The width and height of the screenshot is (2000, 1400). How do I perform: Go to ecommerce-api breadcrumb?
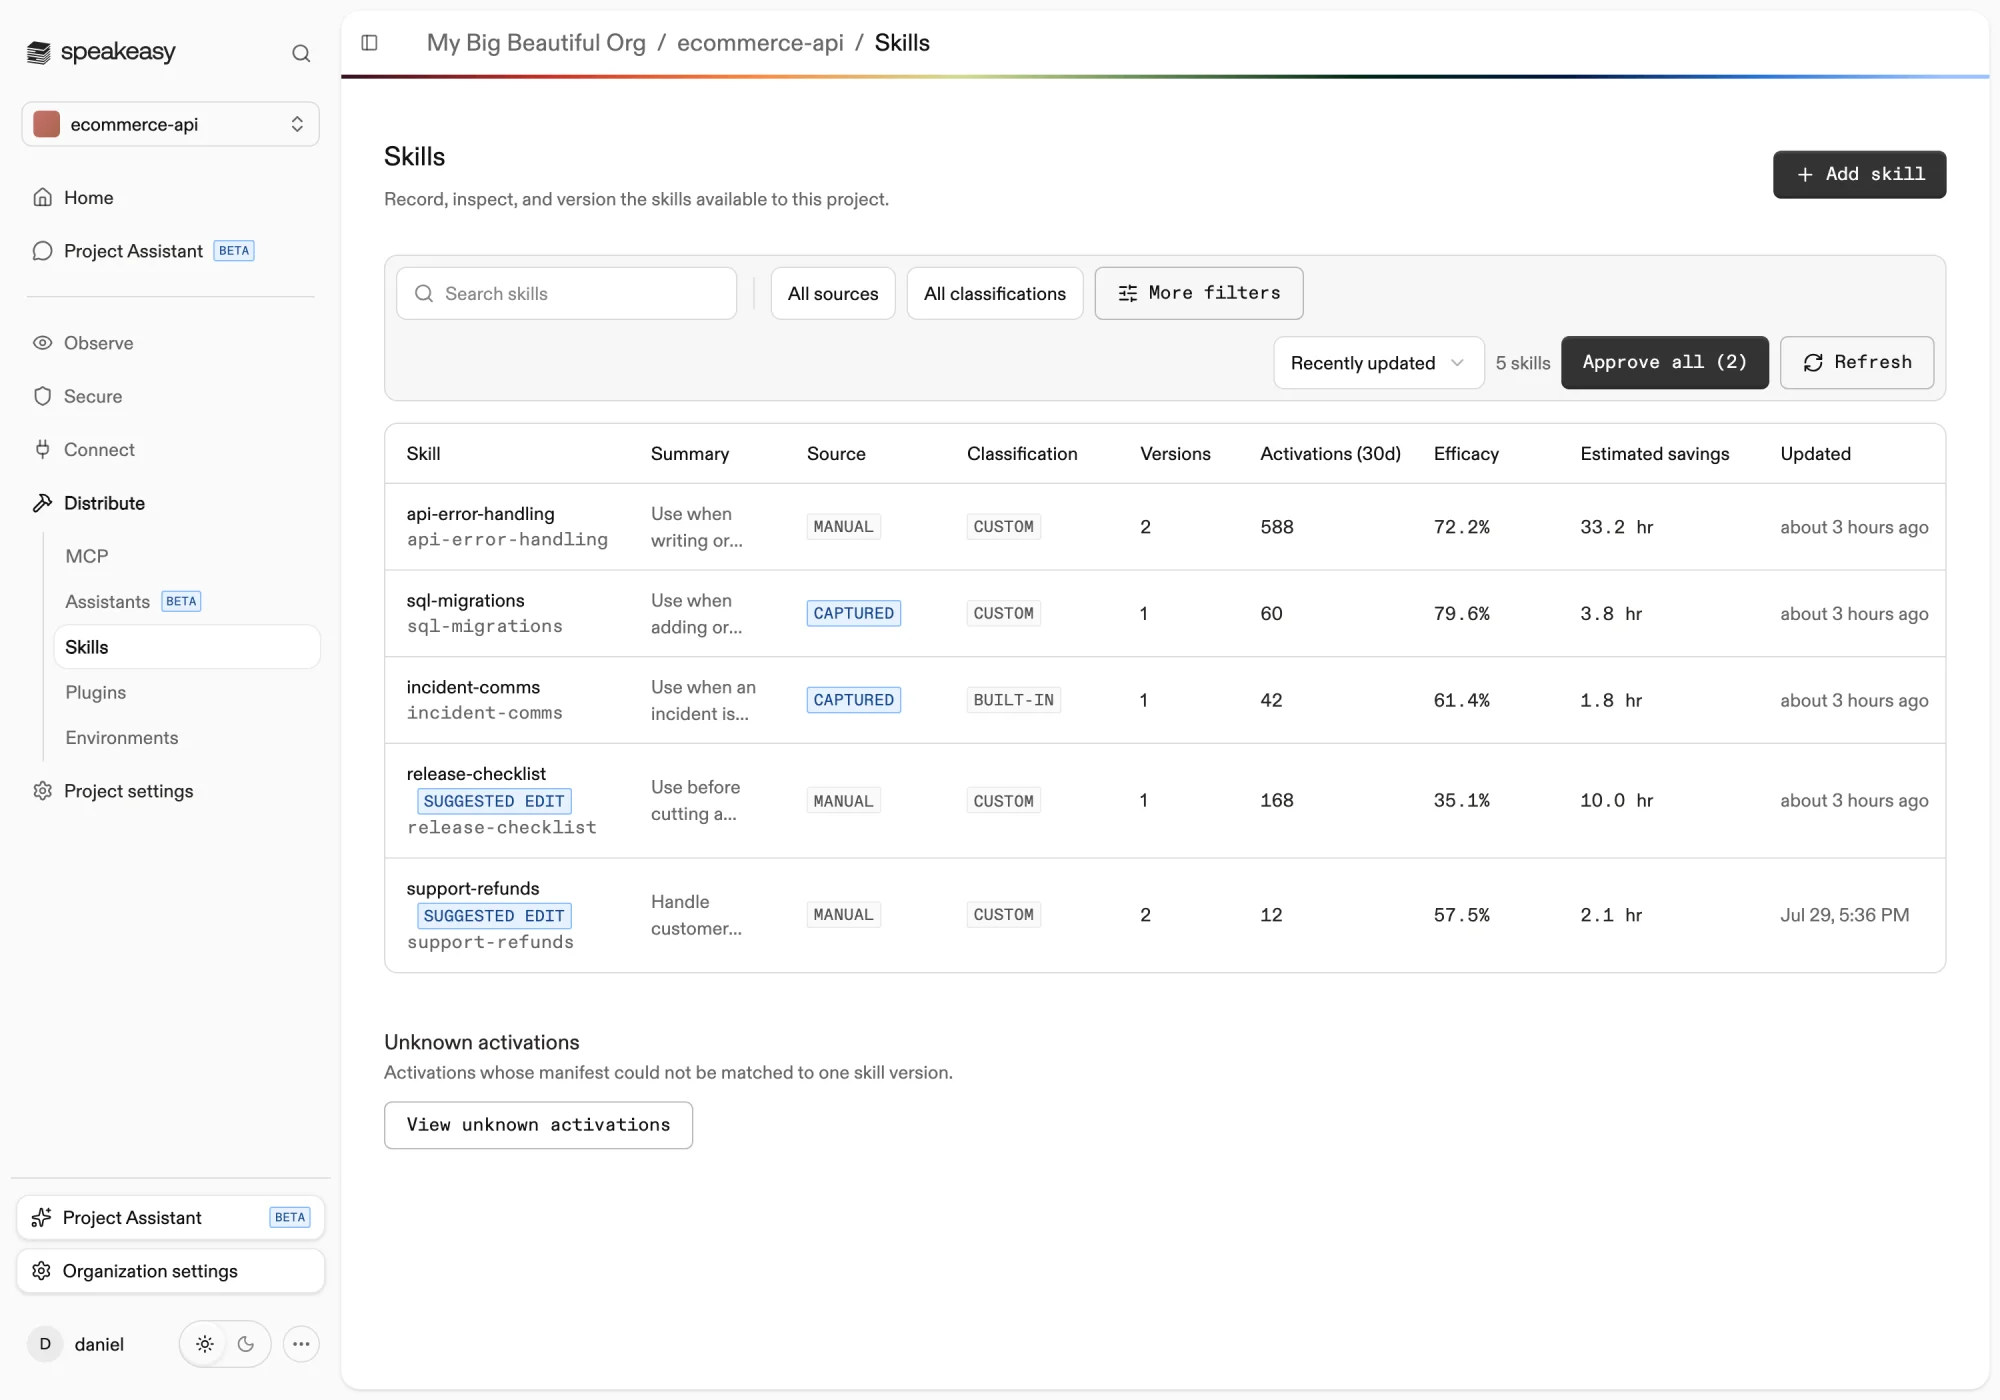pyautogui.click(x=760, y=43)
